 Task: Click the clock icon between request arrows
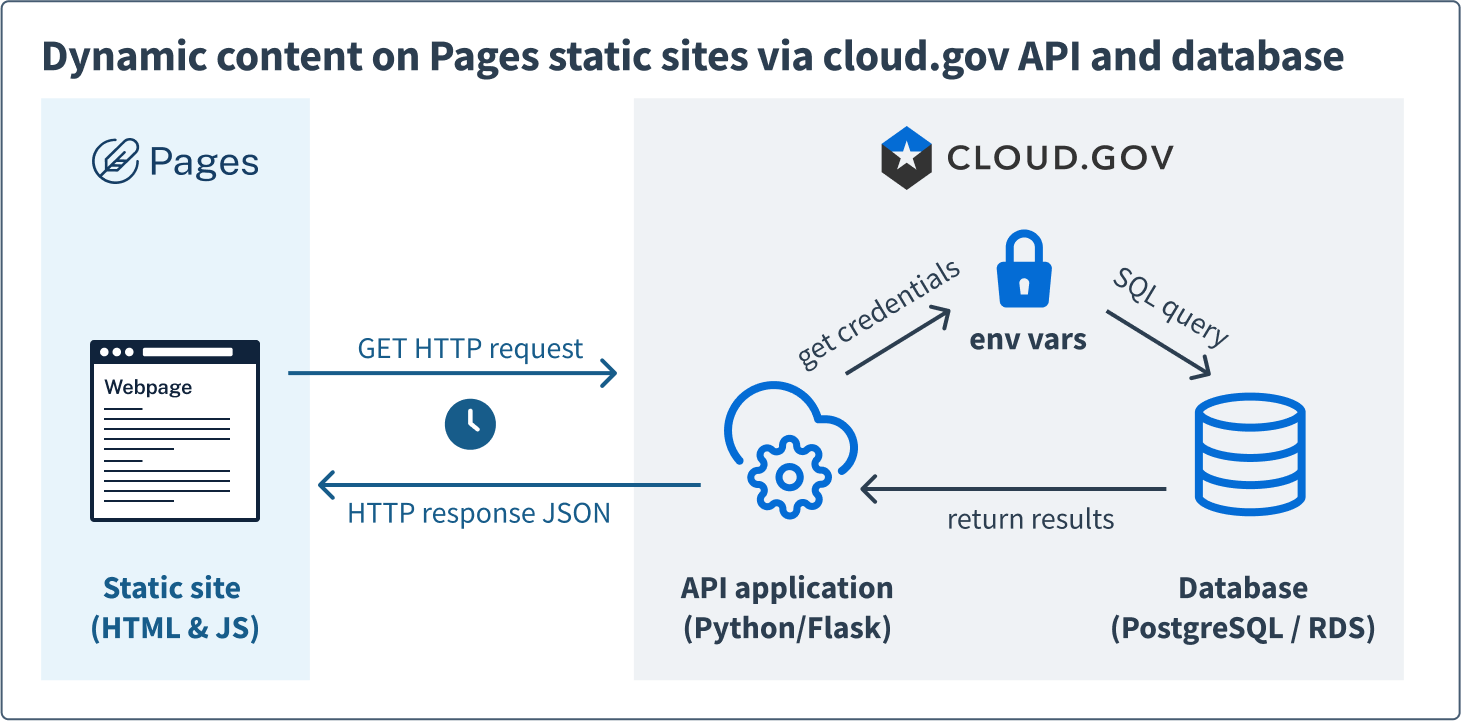pyautogui.click(x=470, y=423)
